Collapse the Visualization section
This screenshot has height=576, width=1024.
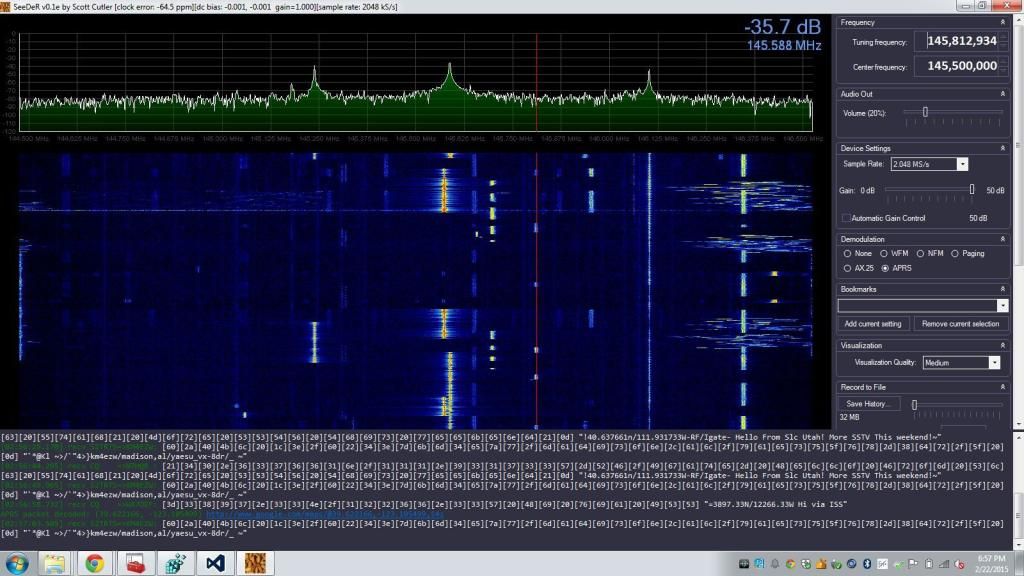[x=1002, y=345]
